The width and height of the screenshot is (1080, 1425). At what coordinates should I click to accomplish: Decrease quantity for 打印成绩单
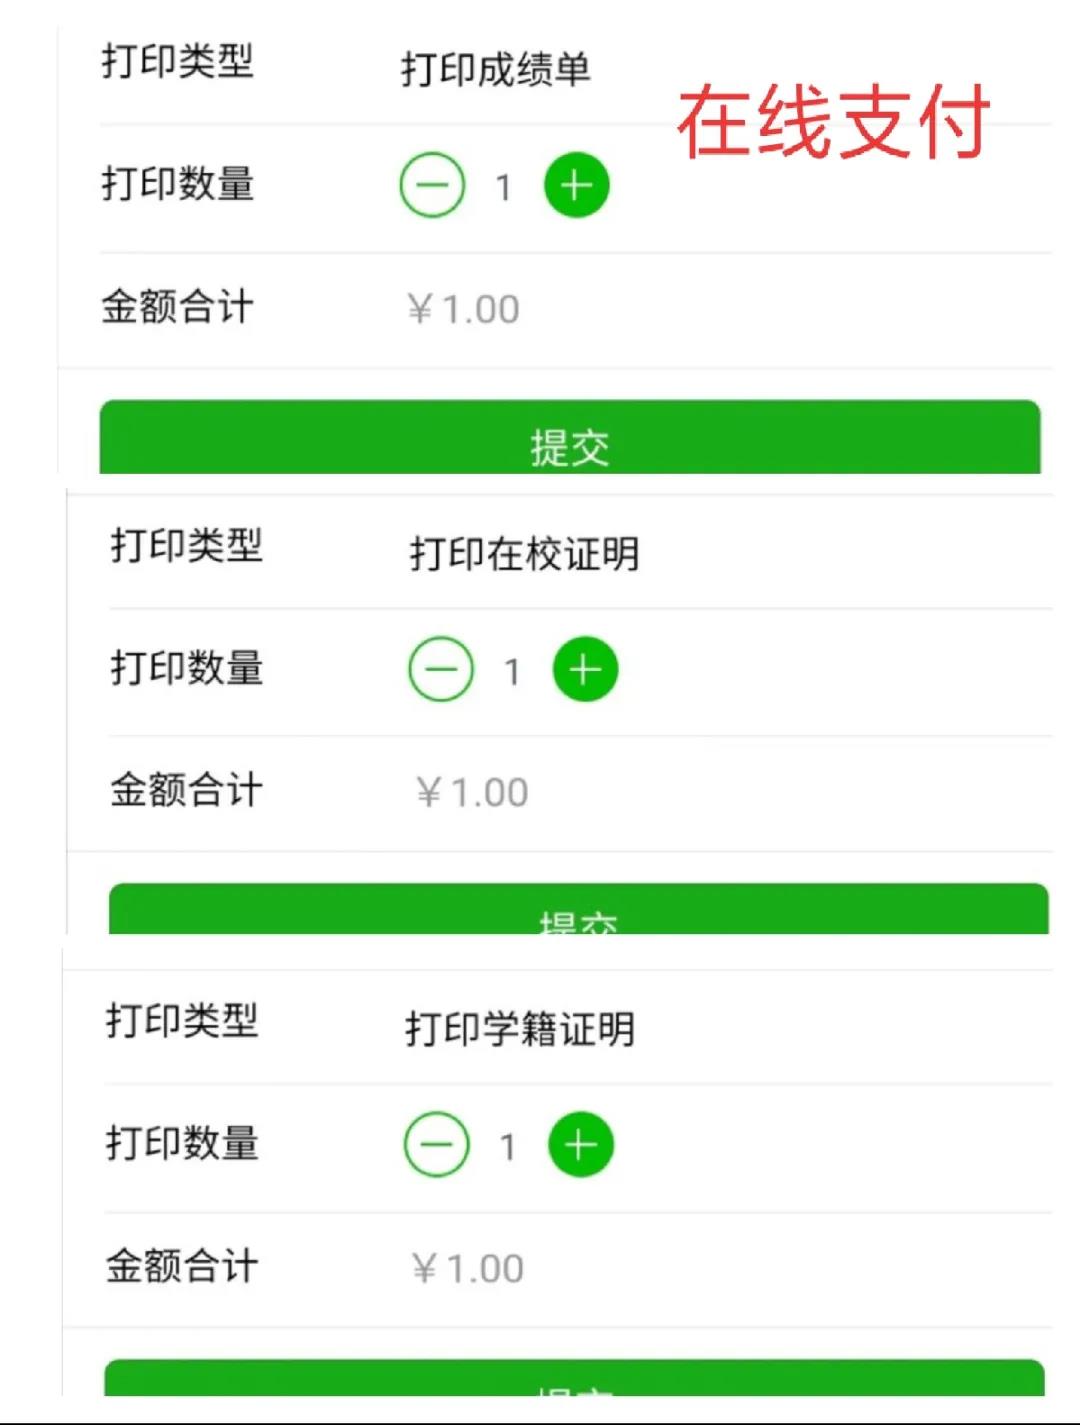[x=432, y=185]
